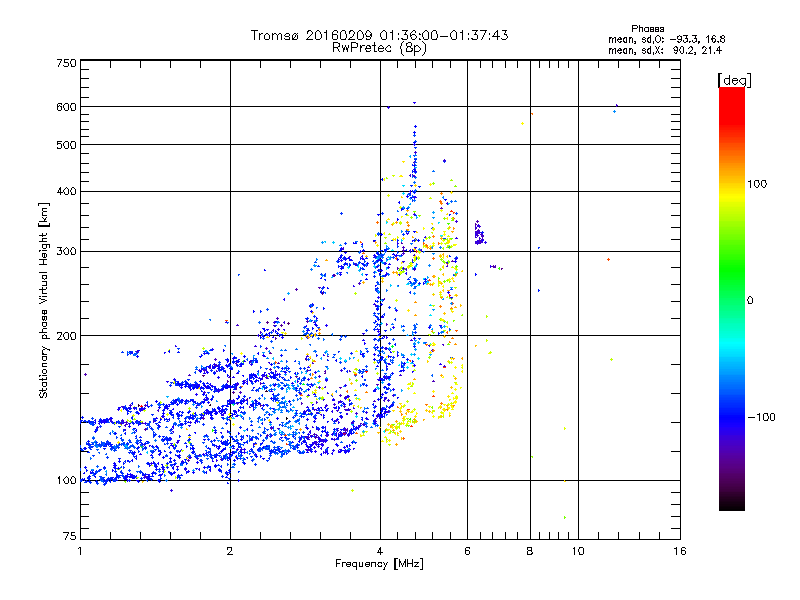
Task: Click the purple echo cluster just past 6 MHz
Action: (x=479, y=233)
